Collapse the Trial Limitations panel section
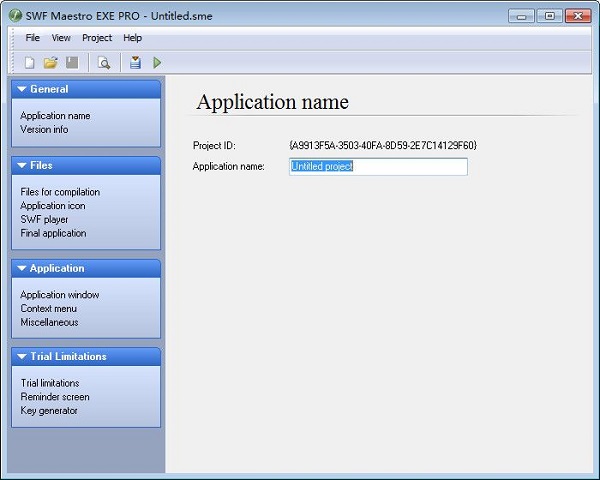The image size is (600, 480). 22,356
